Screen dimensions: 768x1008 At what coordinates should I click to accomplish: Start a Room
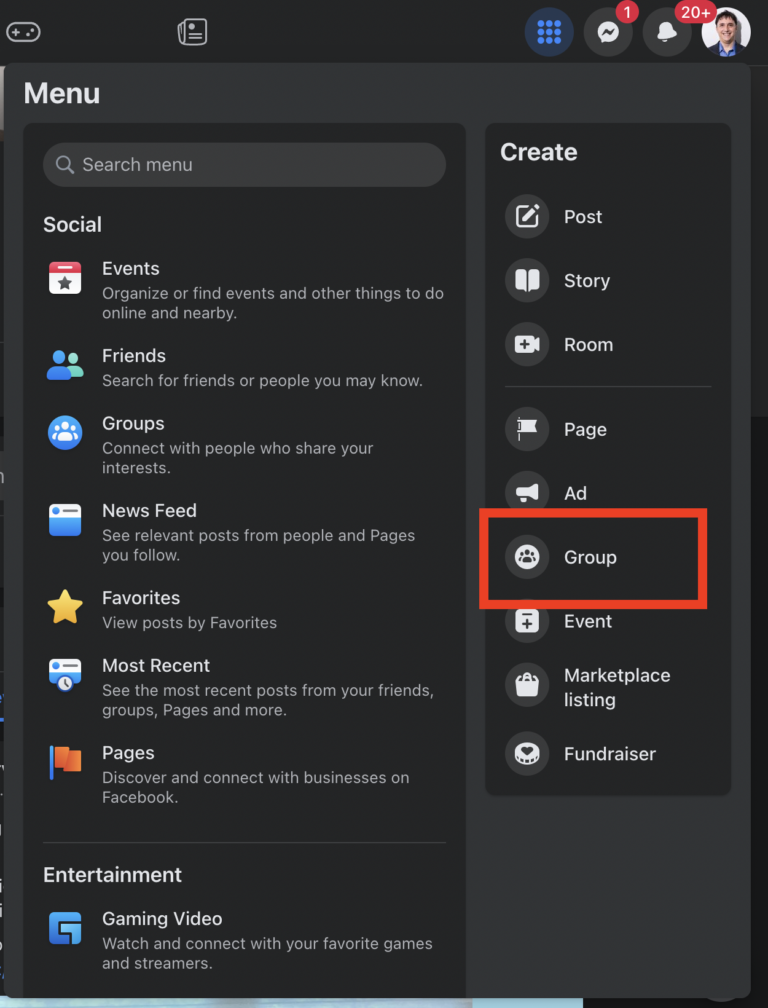(527, 345)
